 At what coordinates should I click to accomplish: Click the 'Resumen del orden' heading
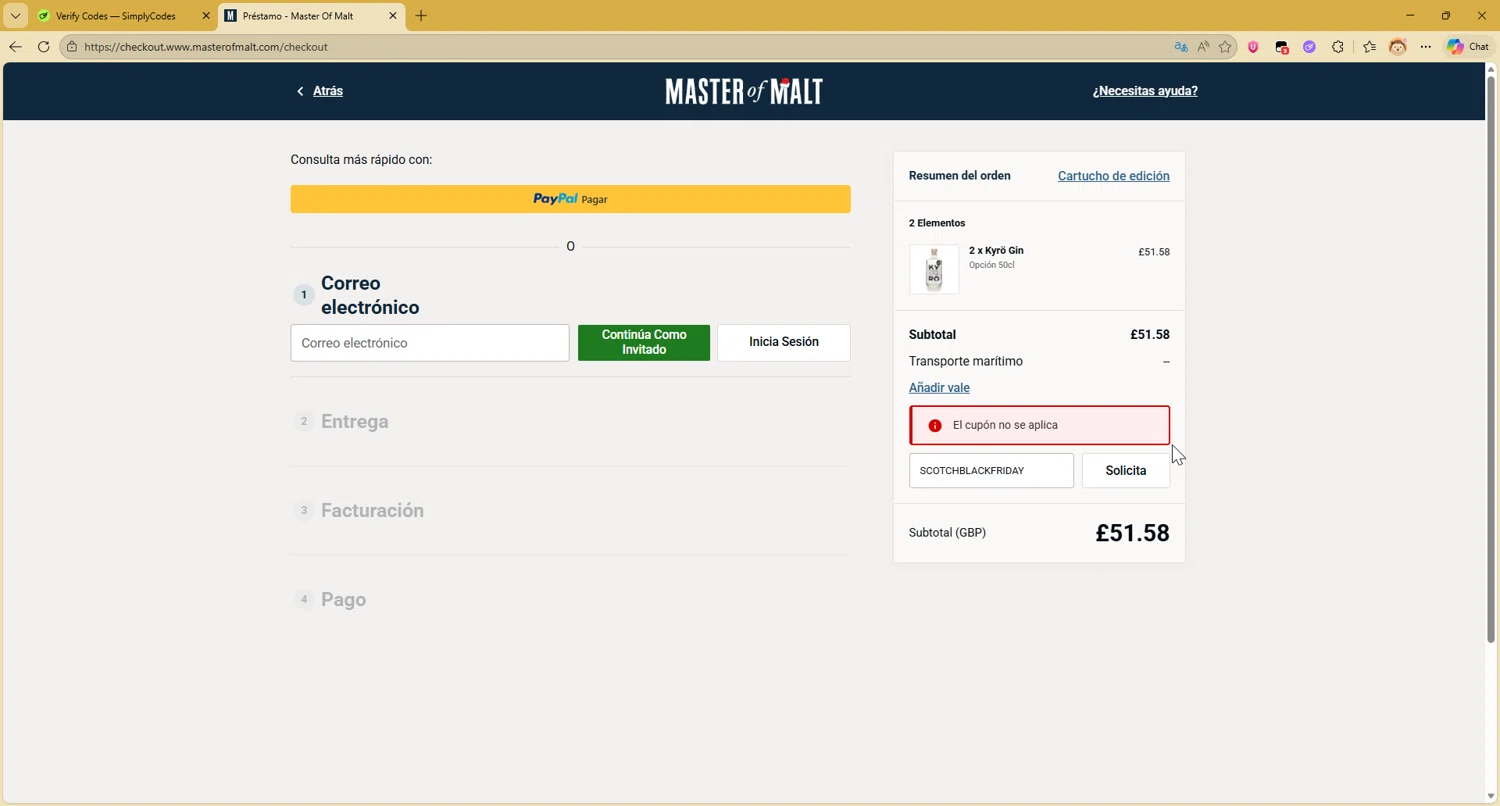(960, 176)
